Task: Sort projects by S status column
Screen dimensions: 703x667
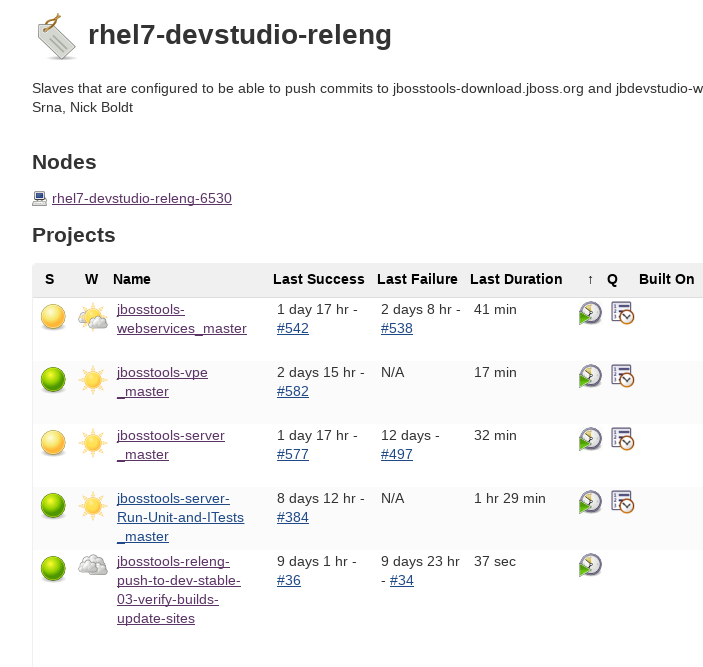Action: pos(50,279)
